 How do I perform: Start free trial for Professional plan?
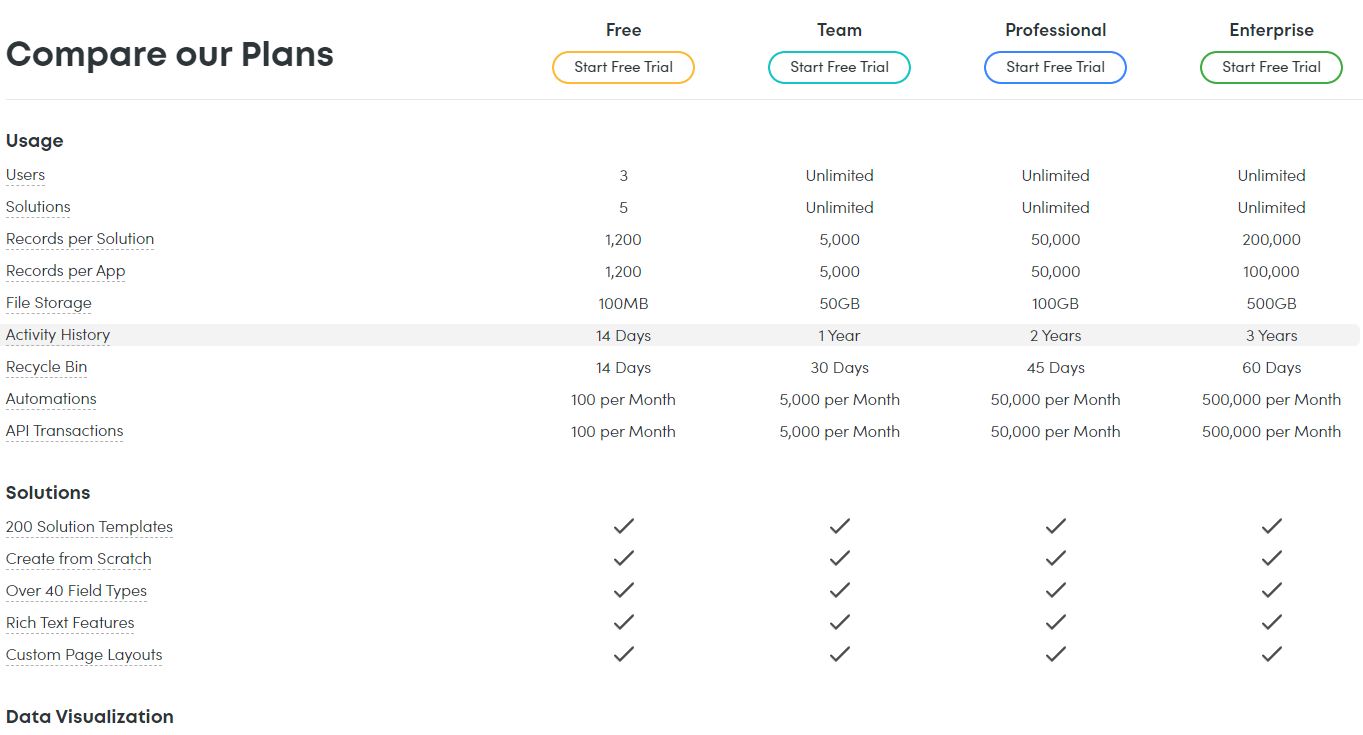(x=1055, y=67)
